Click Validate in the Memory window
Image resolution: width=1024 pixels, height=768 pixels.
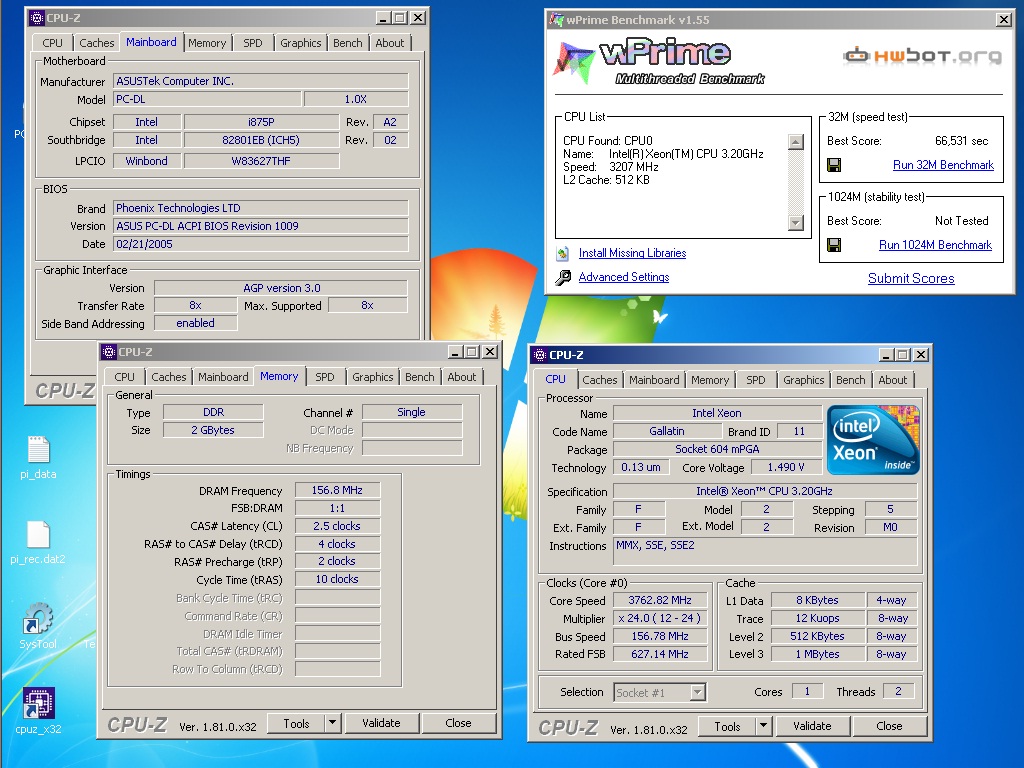381,723
